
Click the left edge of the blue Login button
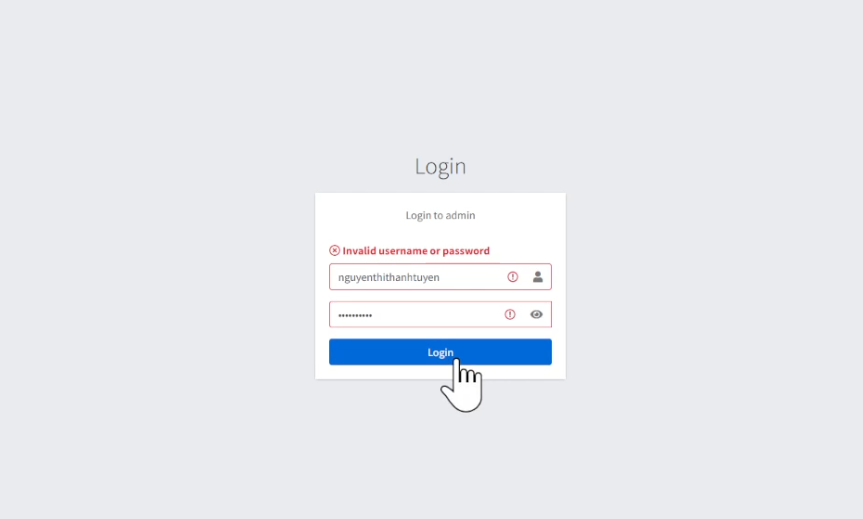[x=334, y=352]
